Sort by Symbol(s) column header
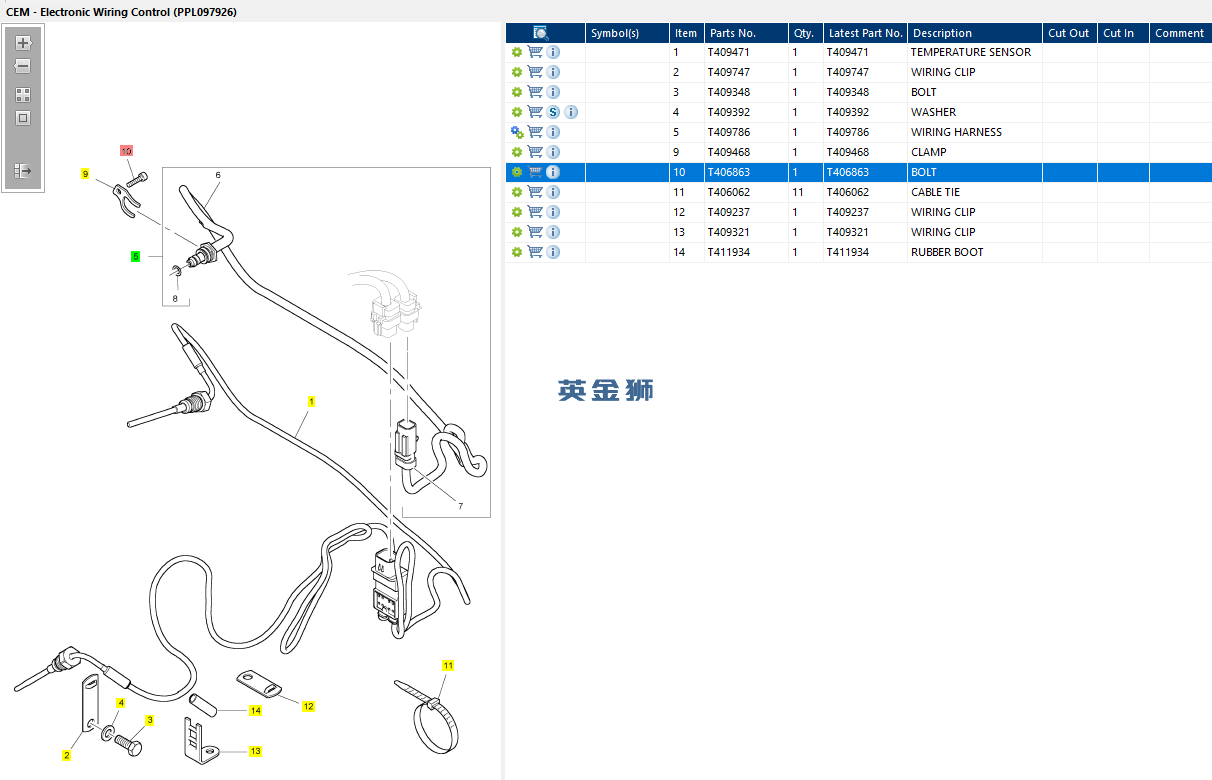 coord(627,33)
